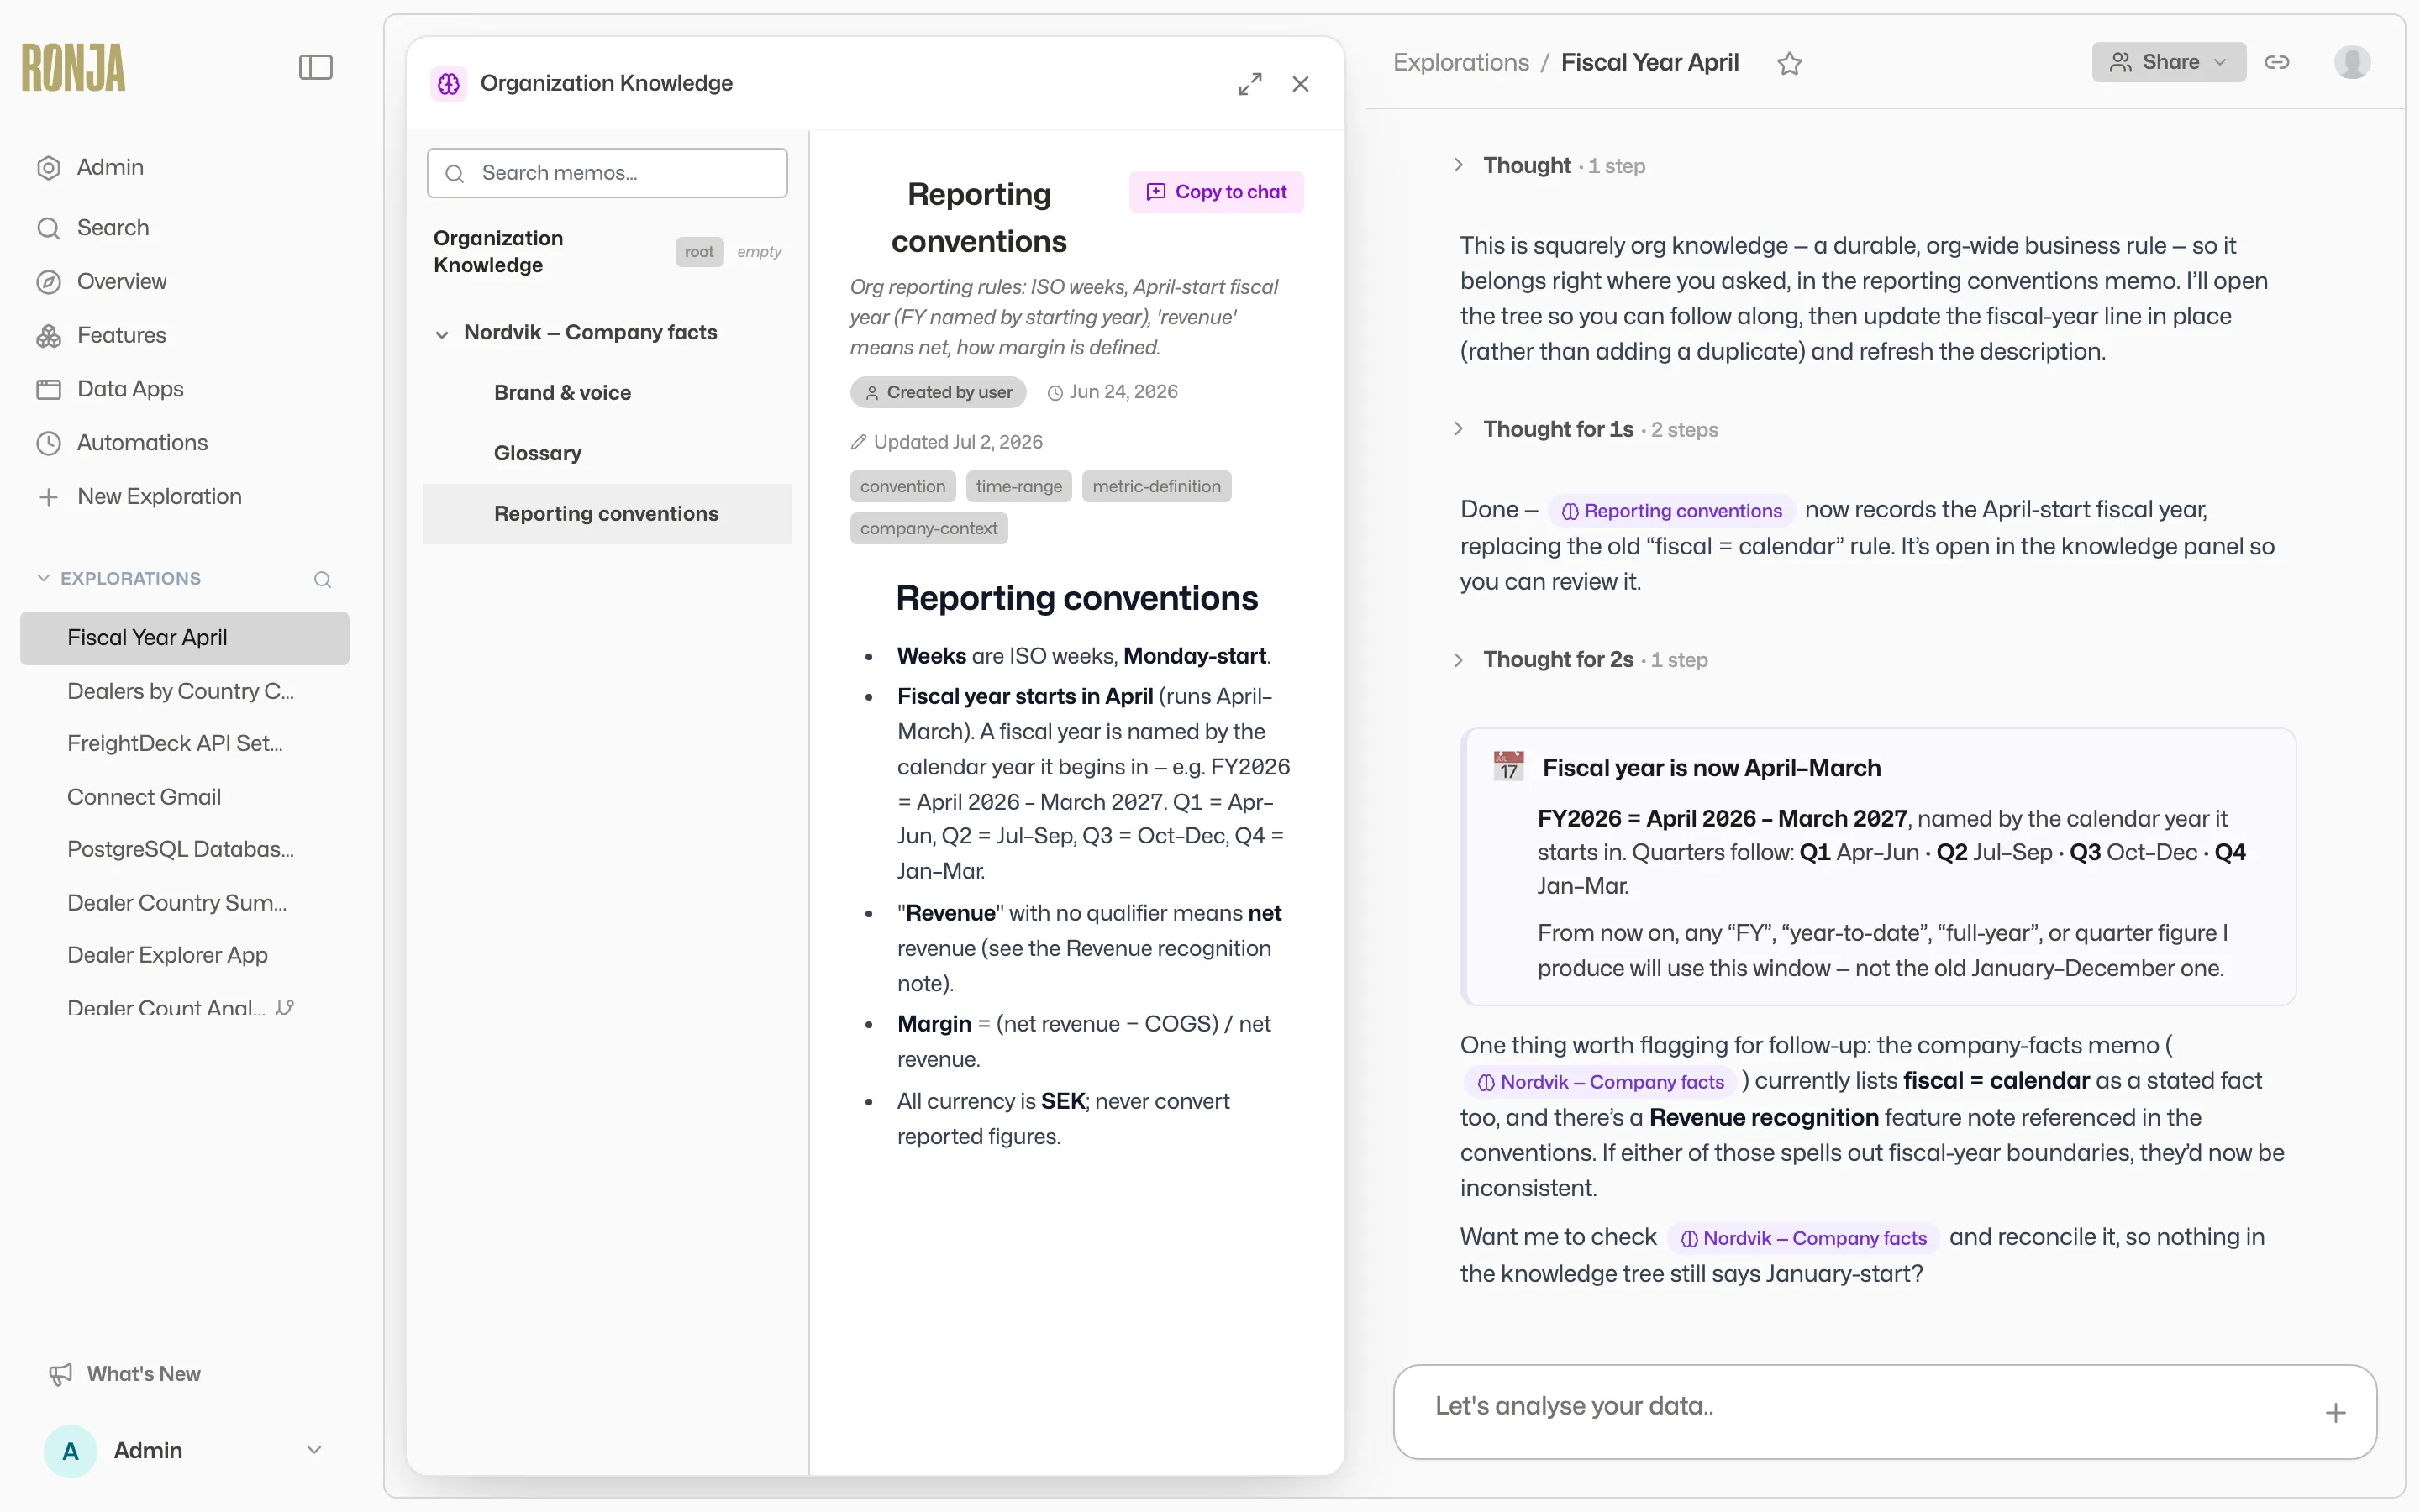The width and height of the screenshot is (2420, 1512).
Task: Start a New Exploration
Action: click(x=159, y=497)
